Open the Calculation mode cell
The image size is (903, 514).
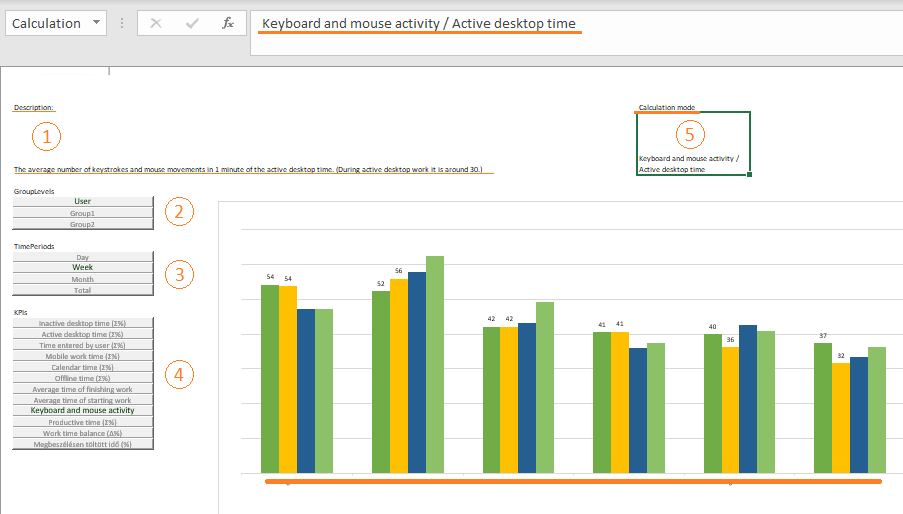click(692, 143)
